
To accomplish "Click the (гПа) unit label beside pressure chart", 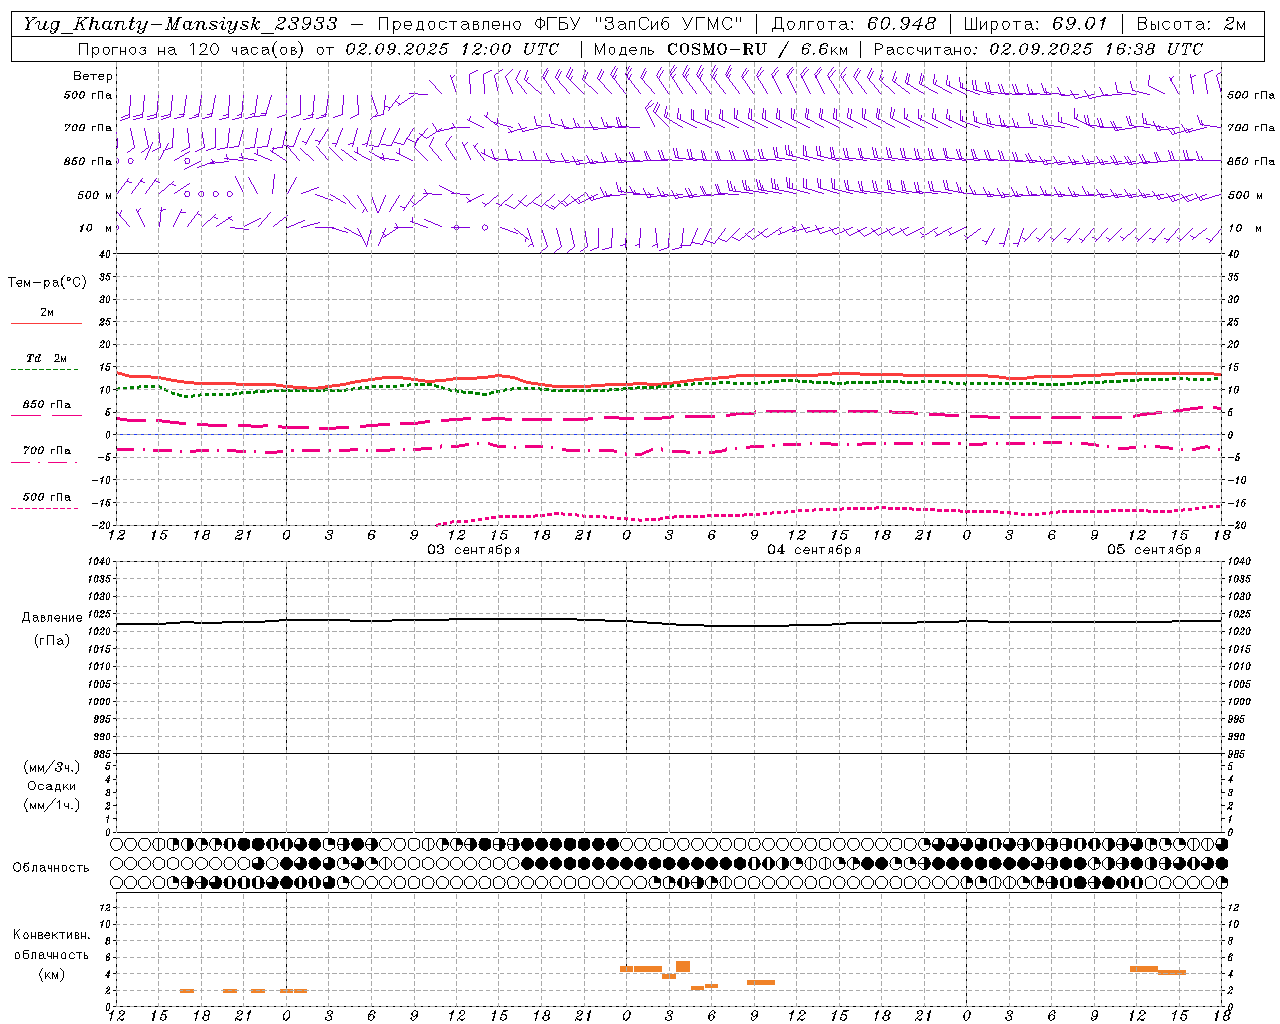I will (52, 640).
